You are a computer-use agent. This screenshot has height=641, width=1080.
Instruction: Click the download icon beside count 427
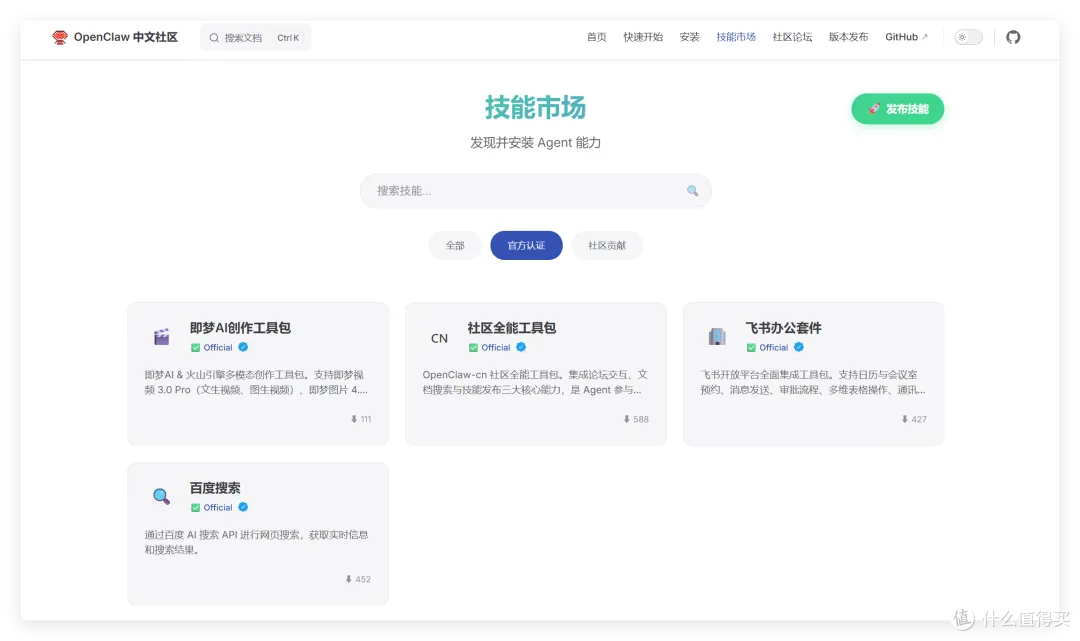point(904,419)
